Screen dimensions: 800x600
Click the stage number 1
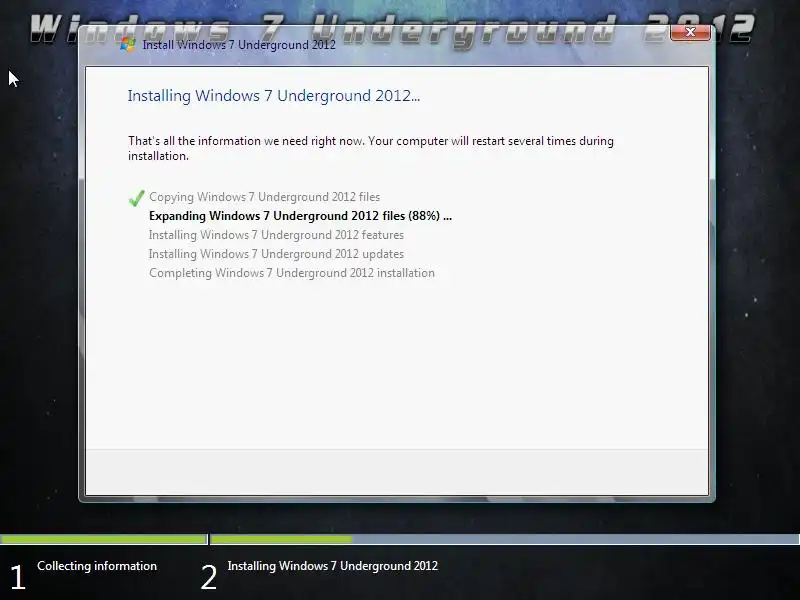[x=18, y=577]
